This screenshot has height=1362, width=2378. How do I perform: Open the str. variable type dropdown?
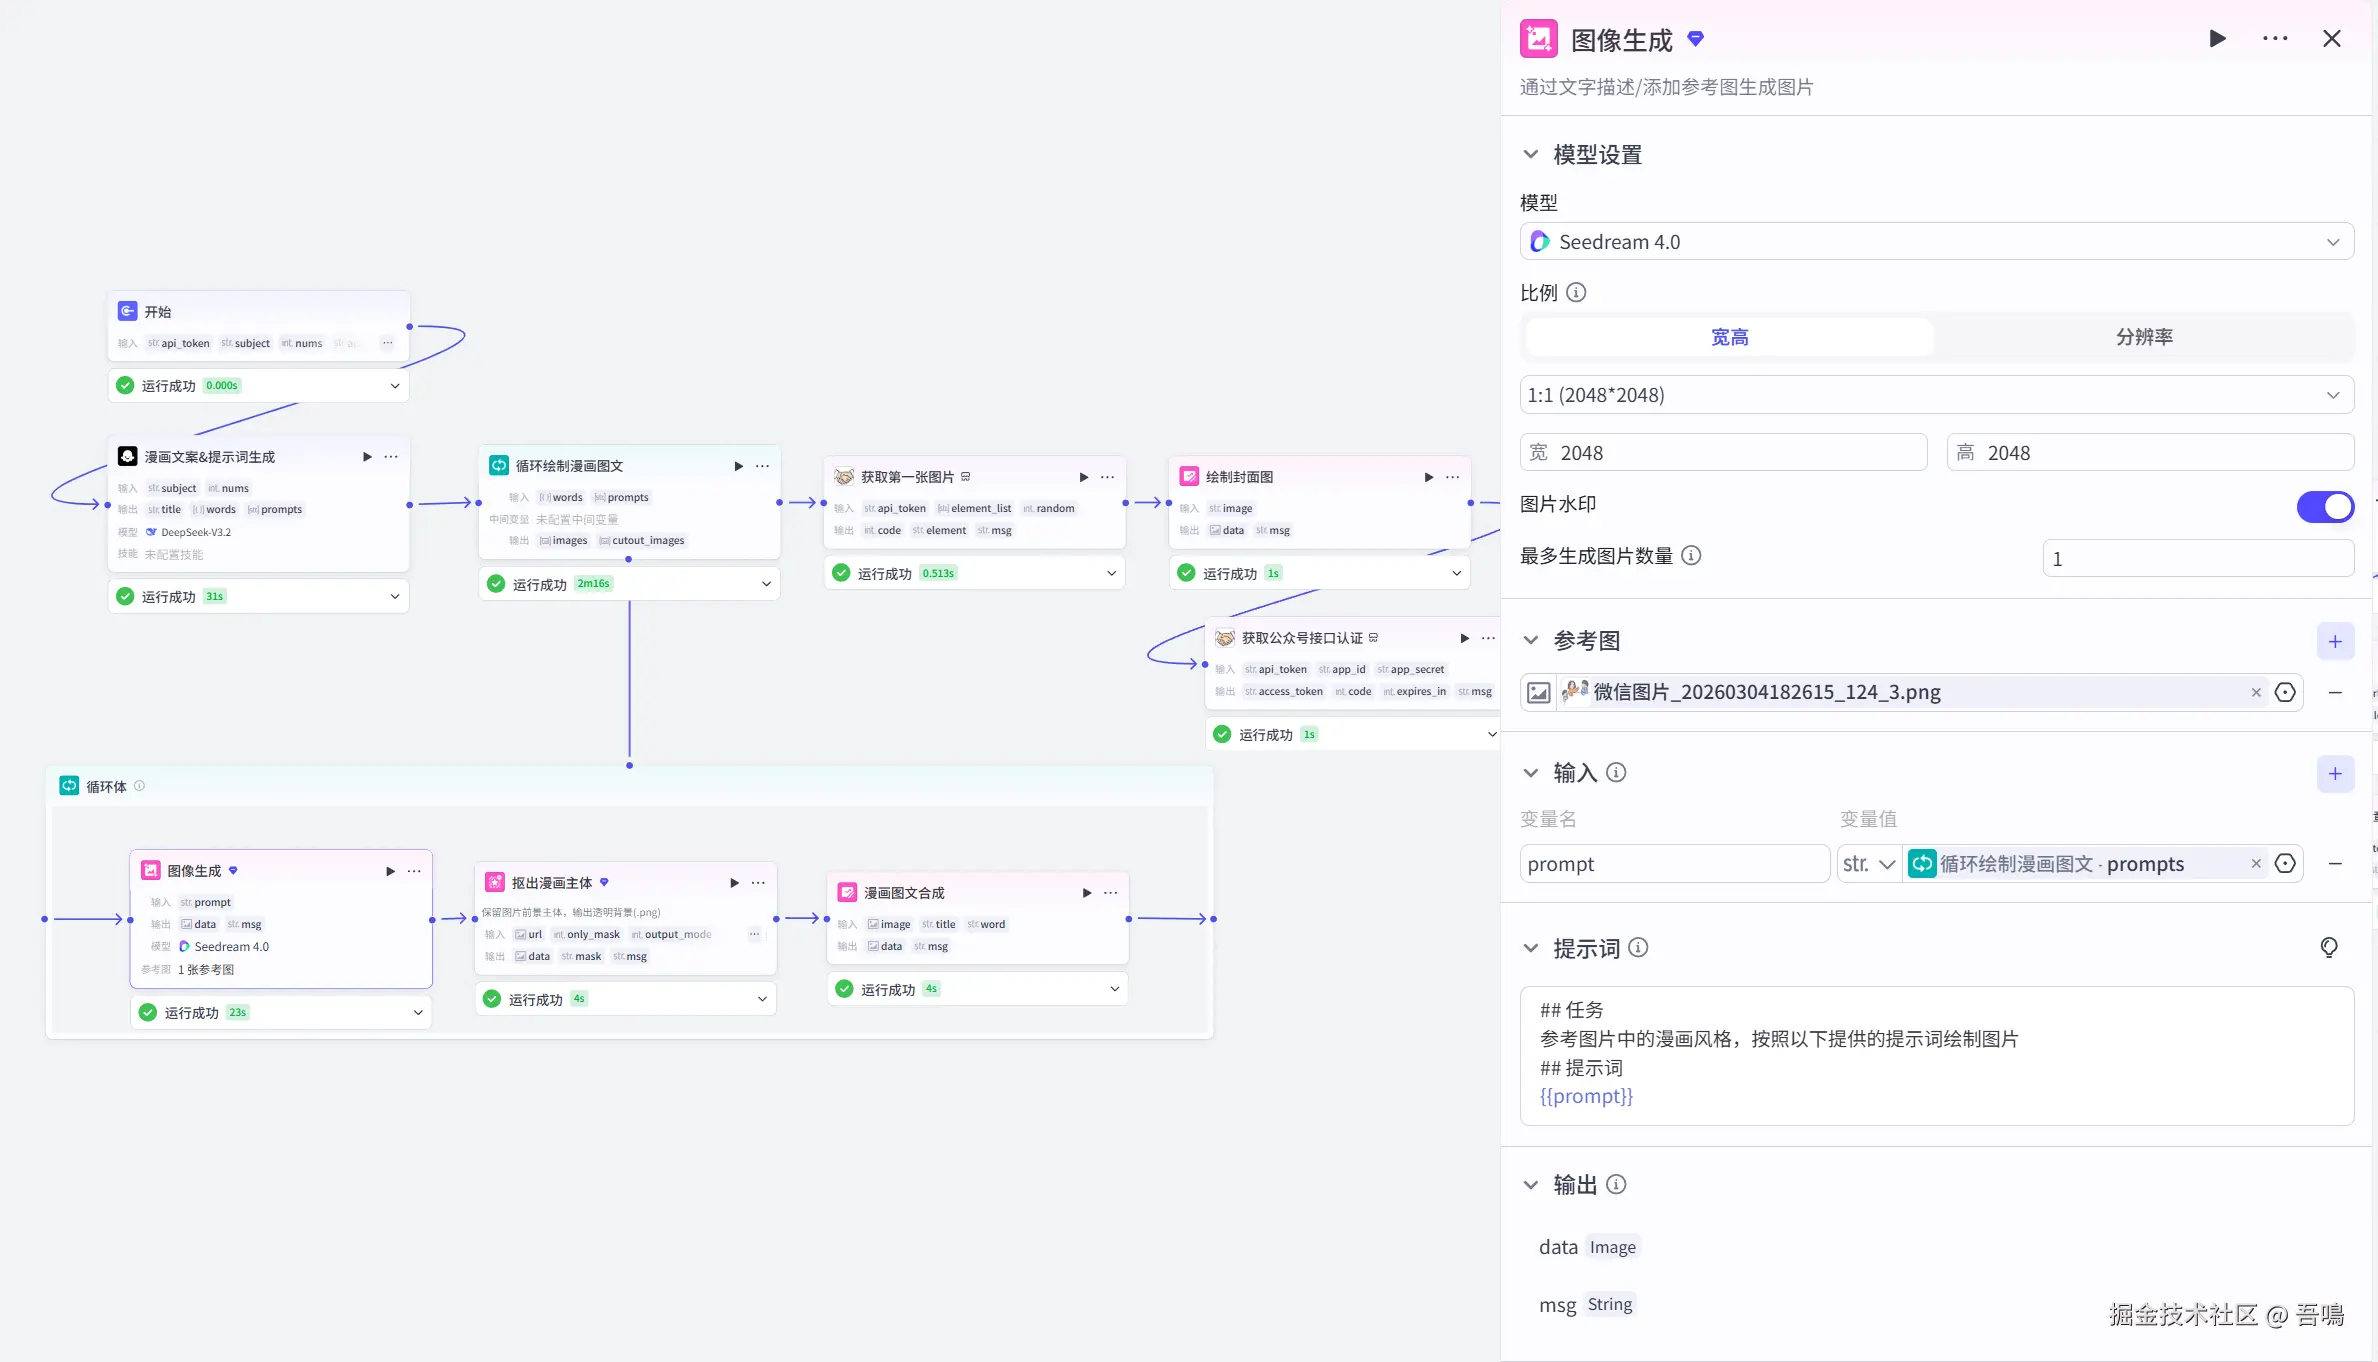1868,864
